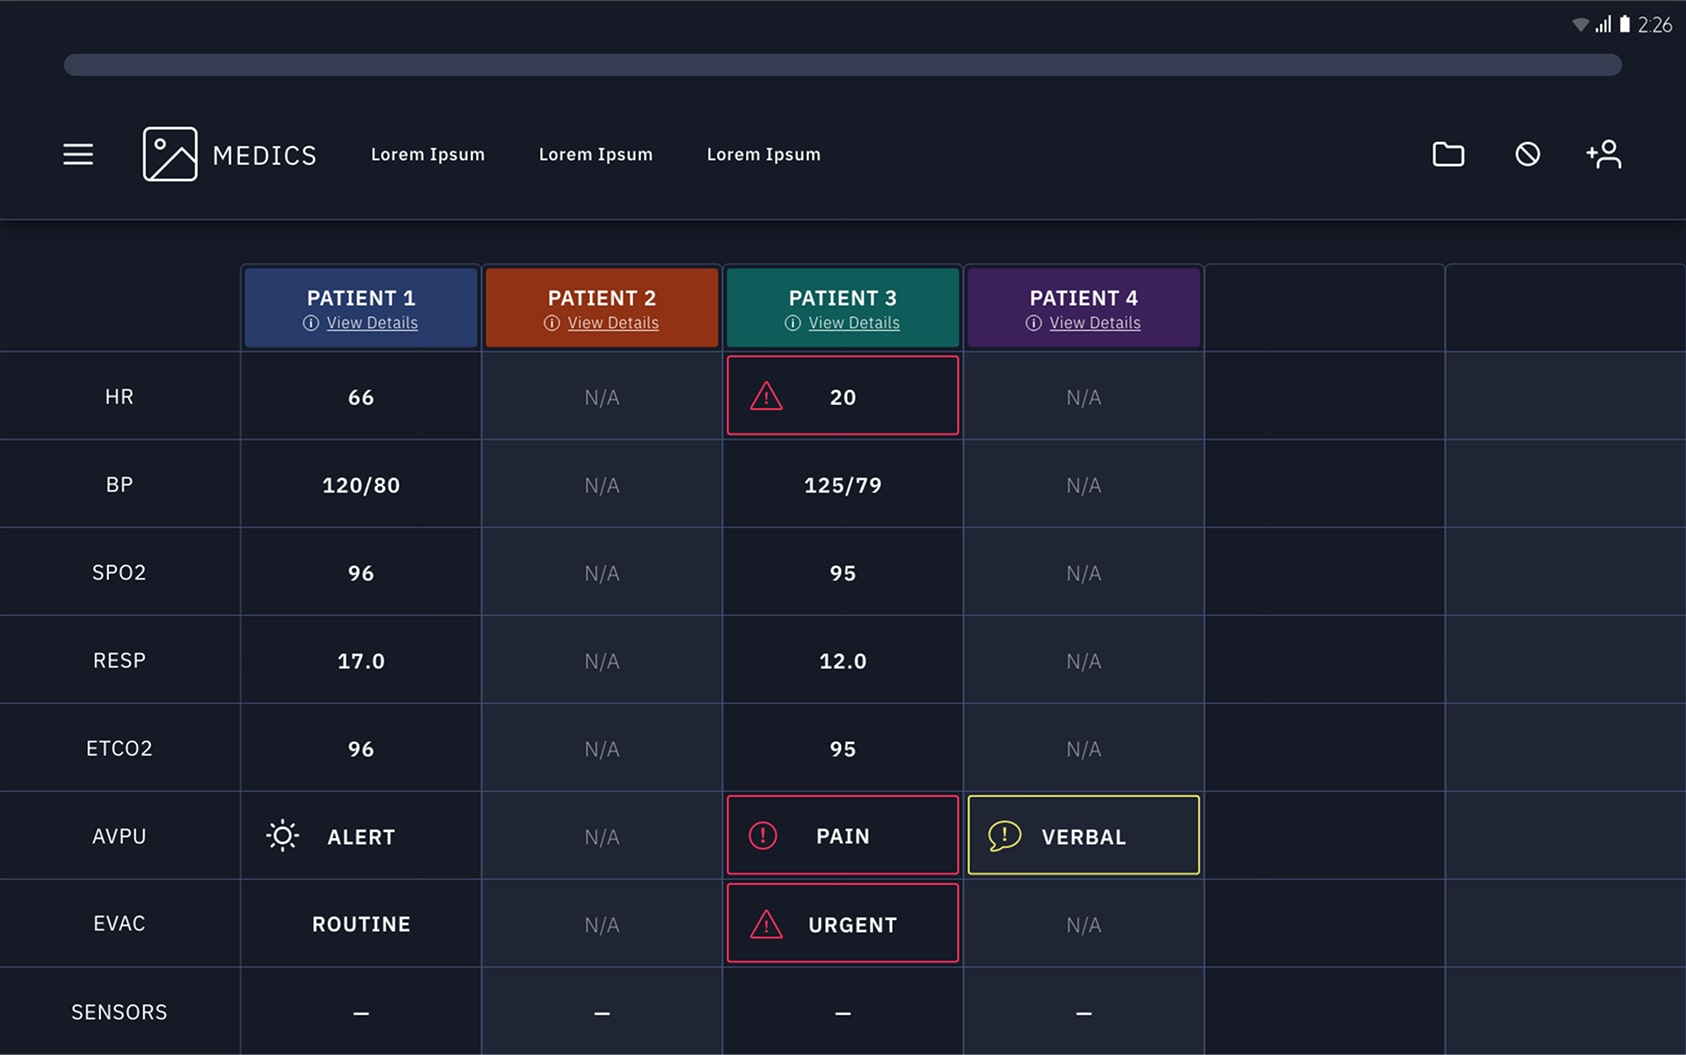Open View Details for Patient 4
Image resolution: width=1686 pixels, height=1055 pixels.
[x=1095, y=323]
